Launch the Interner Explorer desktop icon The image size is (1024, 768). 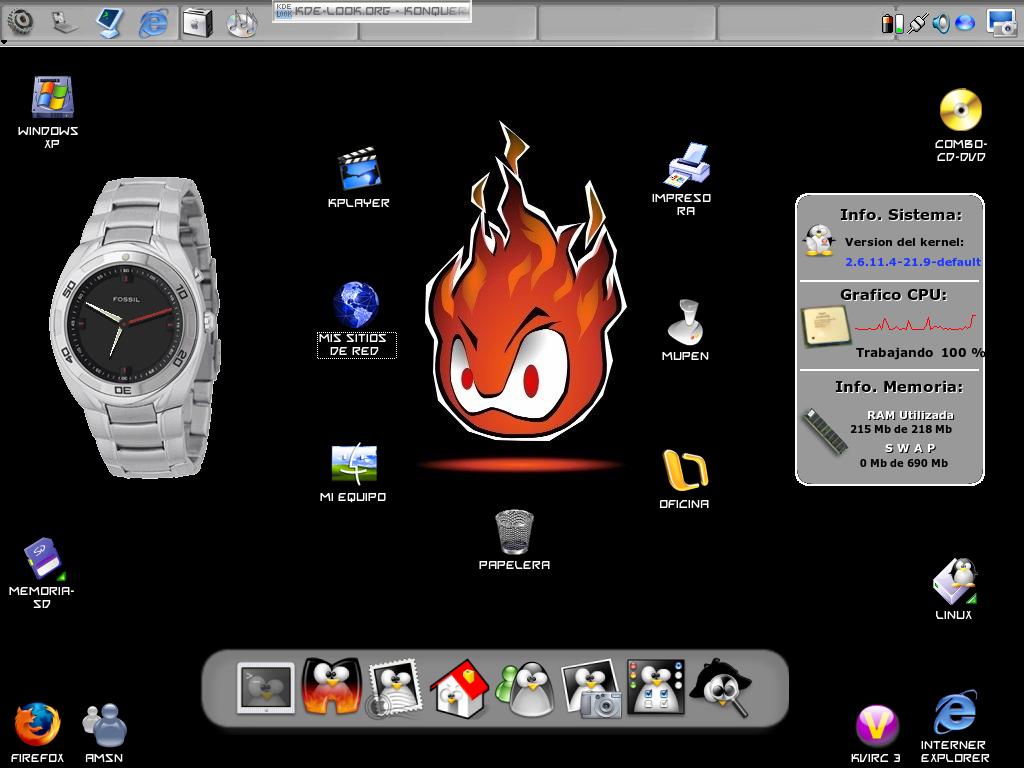pyautogui.click(x=955, y=713)
